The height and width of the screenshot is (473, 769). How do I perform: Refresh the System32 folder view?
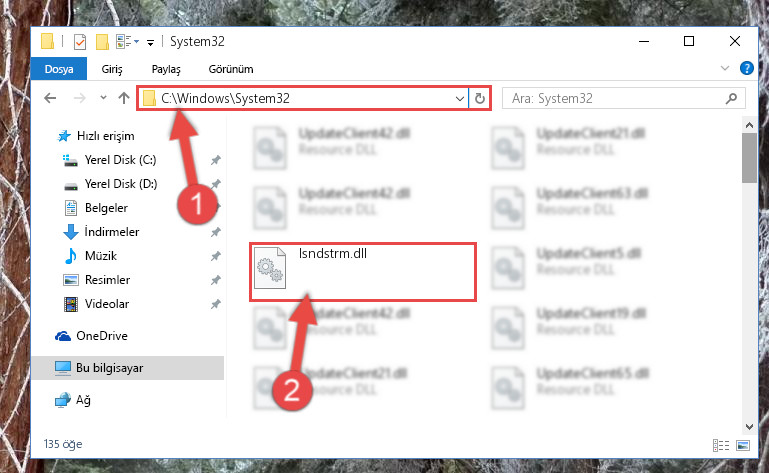[x=480, y=99]
